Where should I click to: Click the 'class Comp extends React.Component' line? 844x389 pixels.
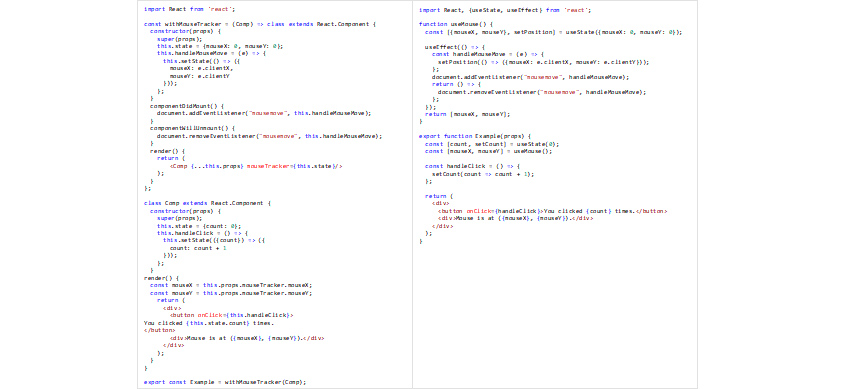point(207,203)
